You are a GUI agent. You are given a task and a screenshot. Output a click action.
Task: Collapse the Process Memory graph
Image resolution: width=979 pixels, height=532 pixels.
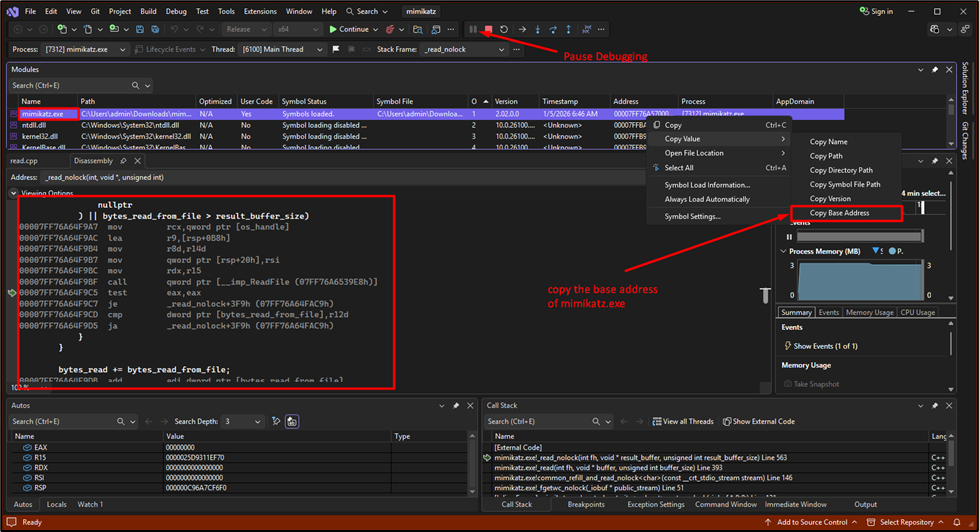(784, 251)
